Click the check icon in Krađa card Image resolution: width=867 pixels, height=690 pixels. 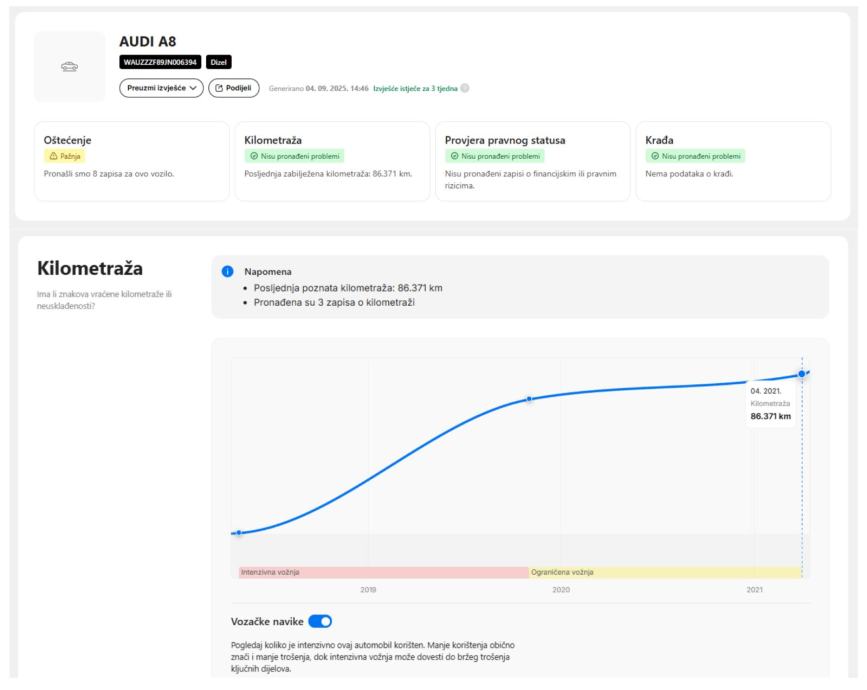tap(654, 157)
